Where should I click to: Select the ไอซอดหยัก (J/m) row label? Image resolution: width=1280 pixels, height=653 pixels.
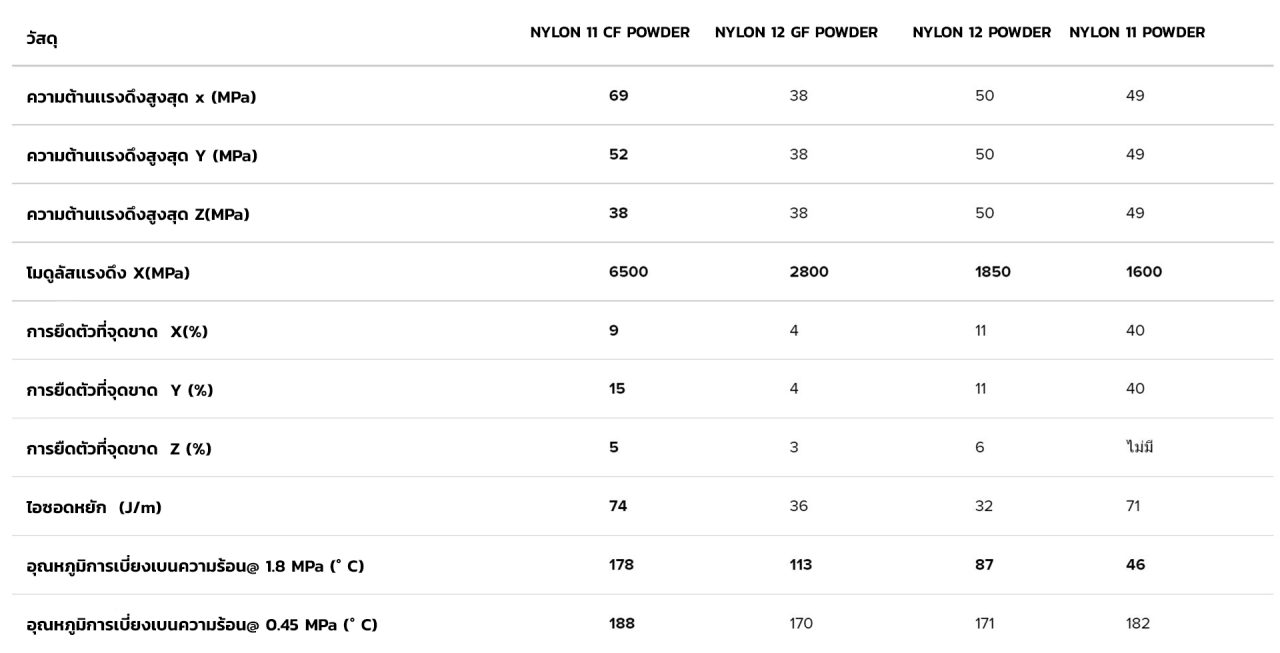pos(94,508)
